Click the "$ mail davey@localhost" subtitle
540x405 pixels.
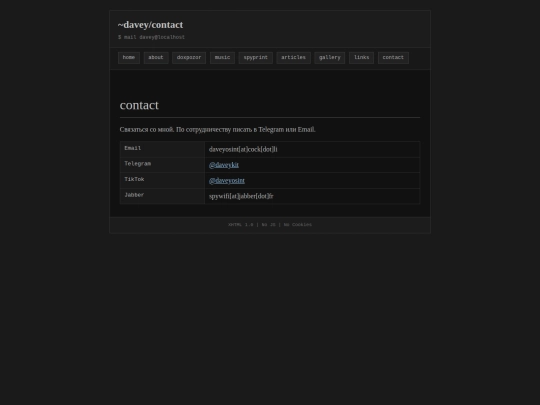152,37
